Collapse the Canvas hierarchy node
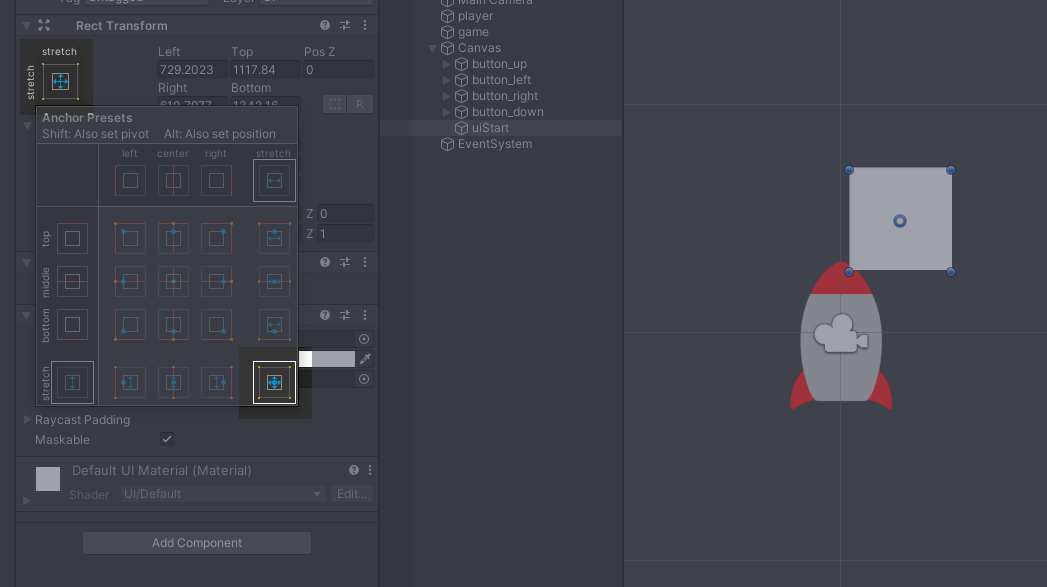 (x=432, y=48)
